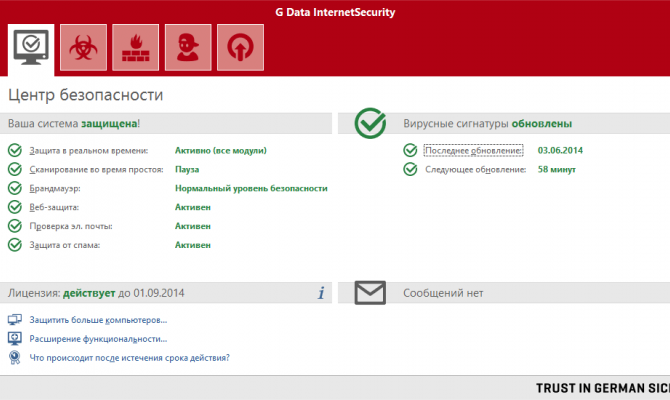
Task: Open the Брандмауэр option
Action: 55,188
